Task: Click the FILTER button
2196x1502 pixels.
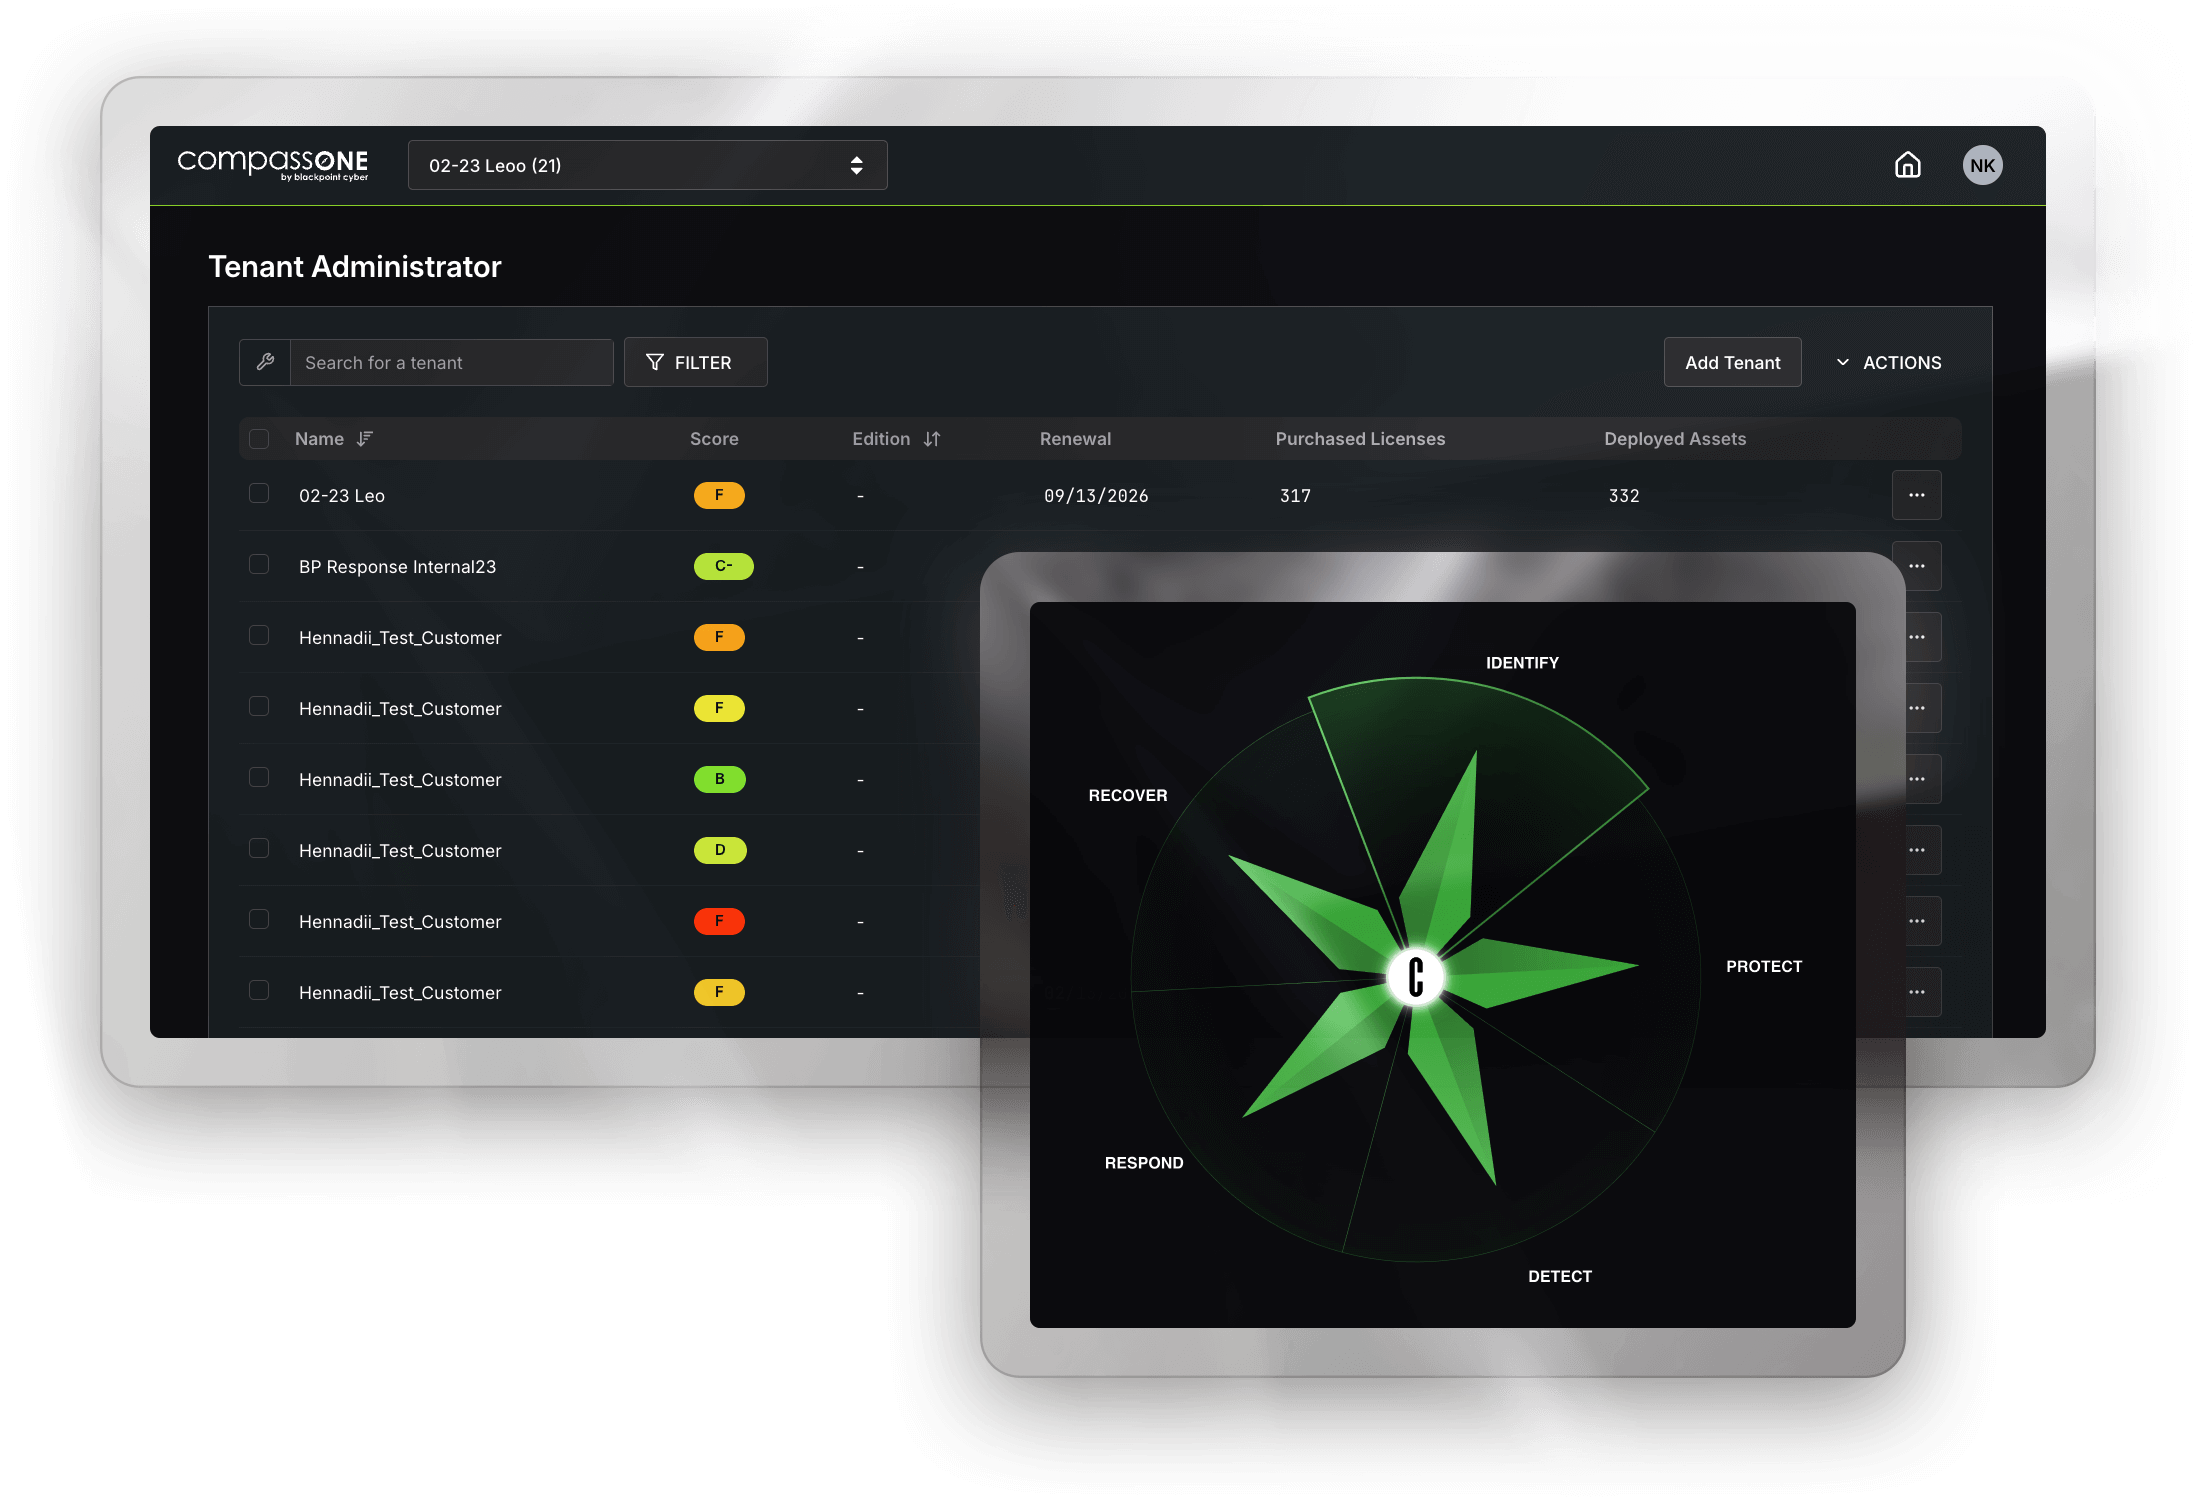Action: pos(695,362)
